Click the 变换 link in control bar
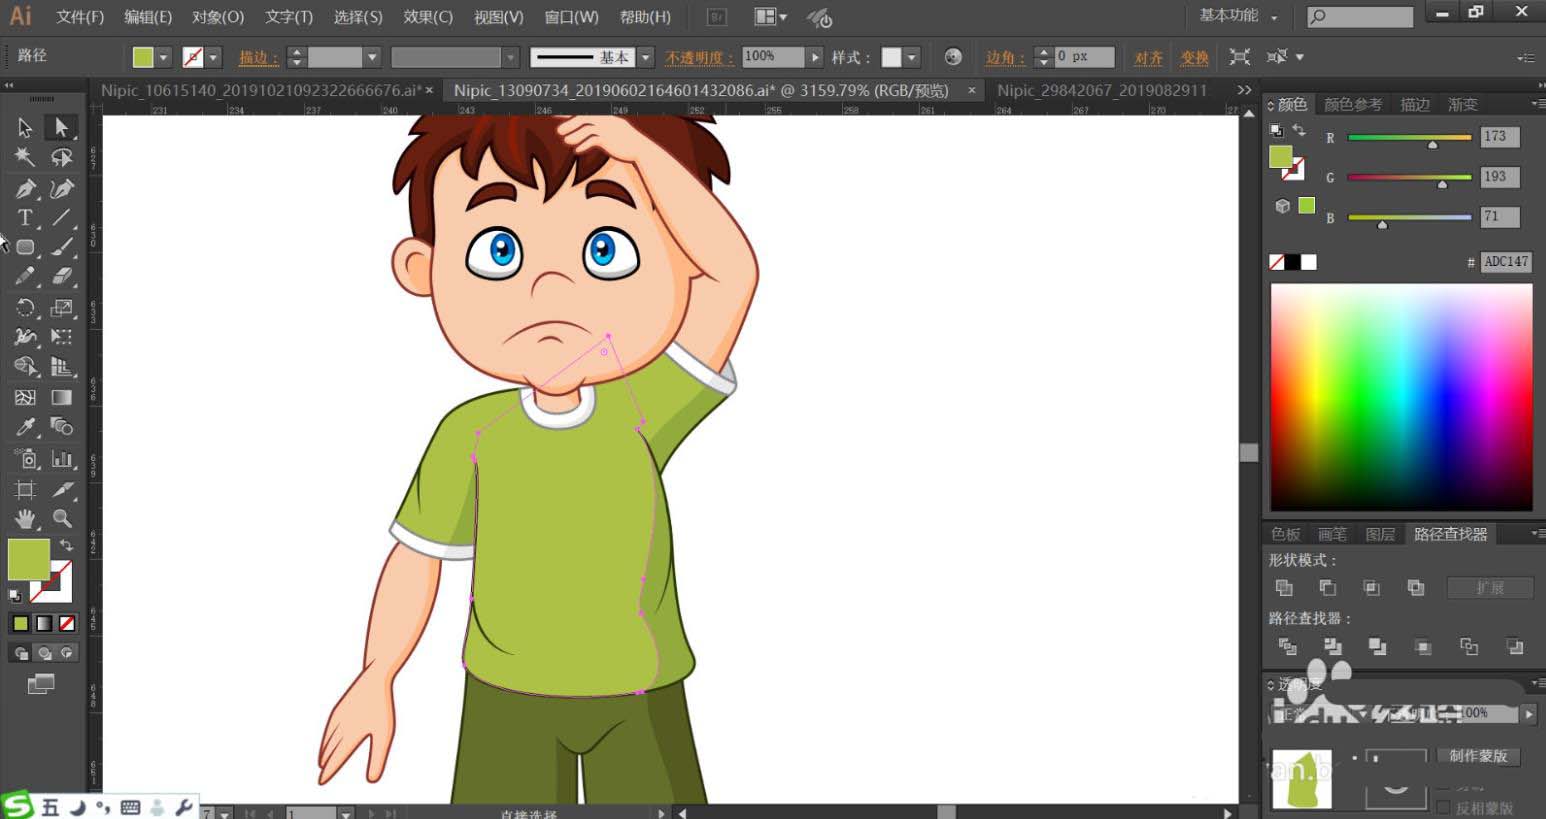The image size is (1546, 819). pyautogui.click(x=1194, y=58)
